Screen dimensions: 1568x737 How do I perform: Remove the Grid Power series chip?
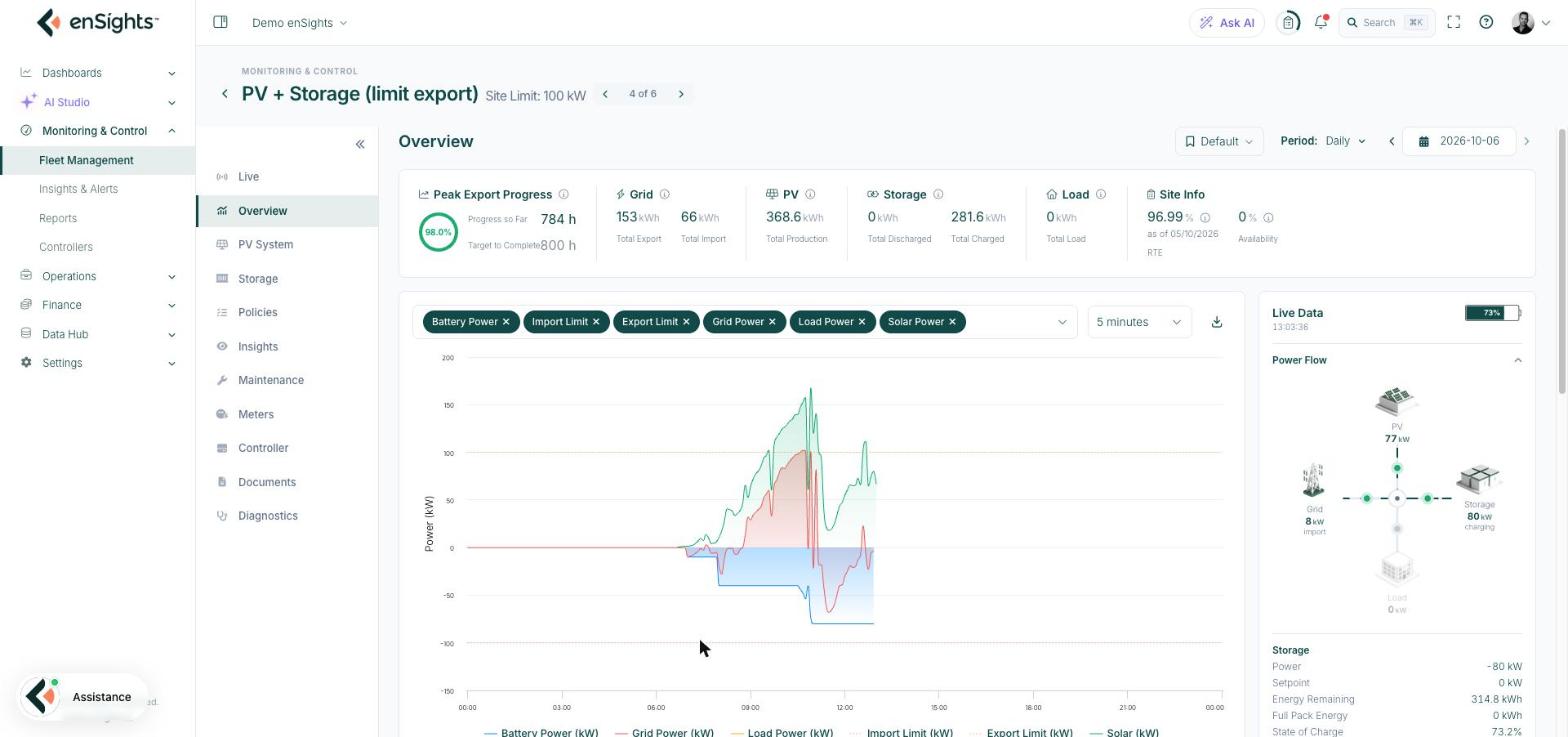coord(772,322)
